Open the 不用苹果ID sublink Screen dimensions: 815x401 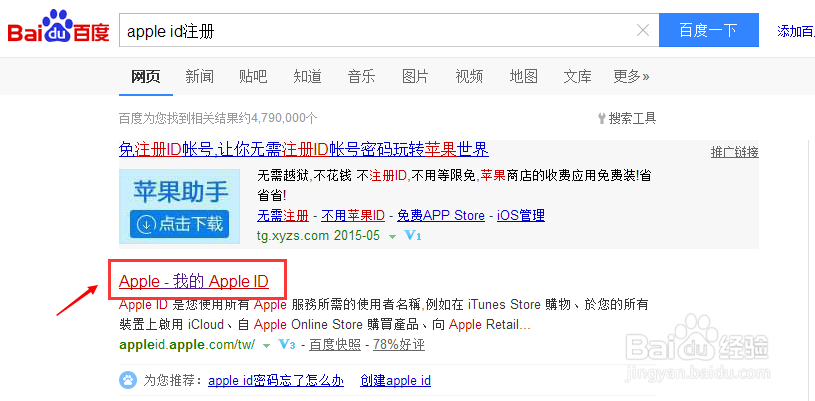tap(353, 215)
